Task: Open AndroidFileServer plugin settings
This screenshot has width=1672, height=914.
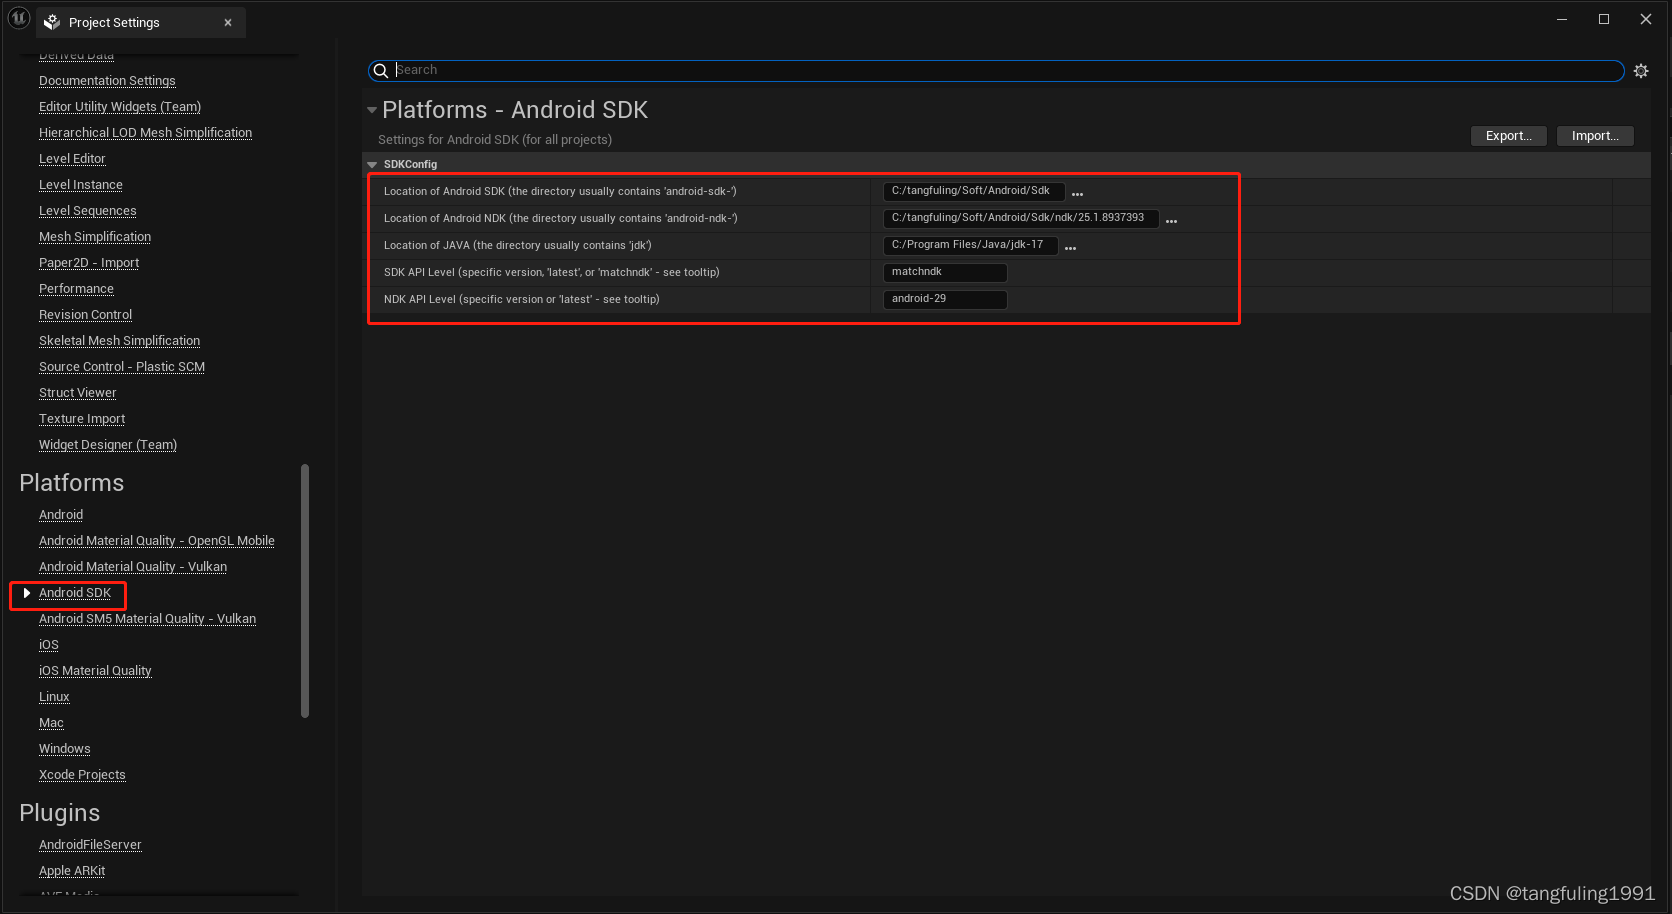Action: click(x=90, y=845)
